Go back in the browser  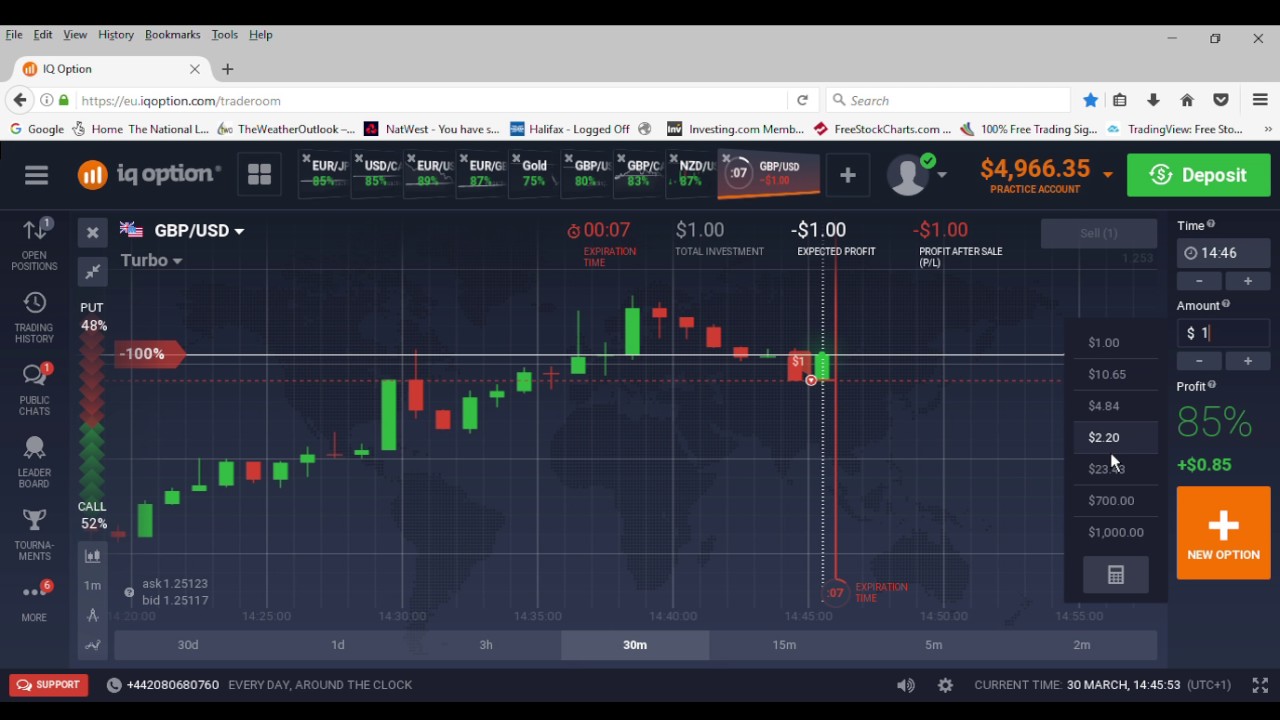point(20,100)
